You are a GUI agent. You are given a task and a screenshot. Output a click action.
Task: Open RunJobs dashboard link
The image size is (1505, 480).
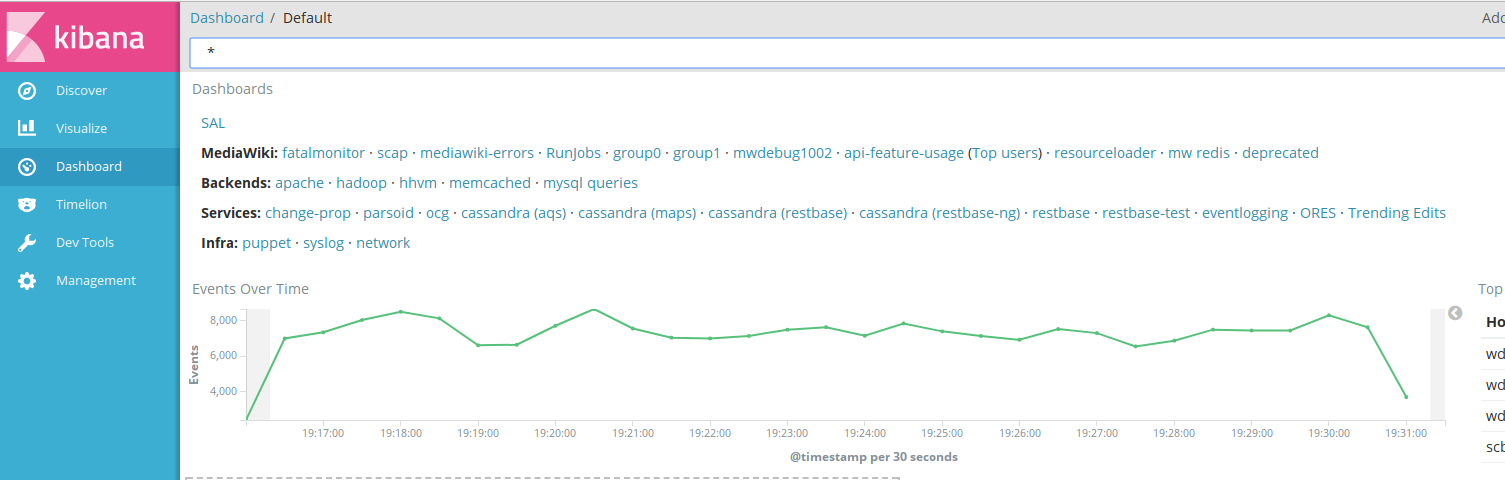pyautogui.click(x=573, y=153)
